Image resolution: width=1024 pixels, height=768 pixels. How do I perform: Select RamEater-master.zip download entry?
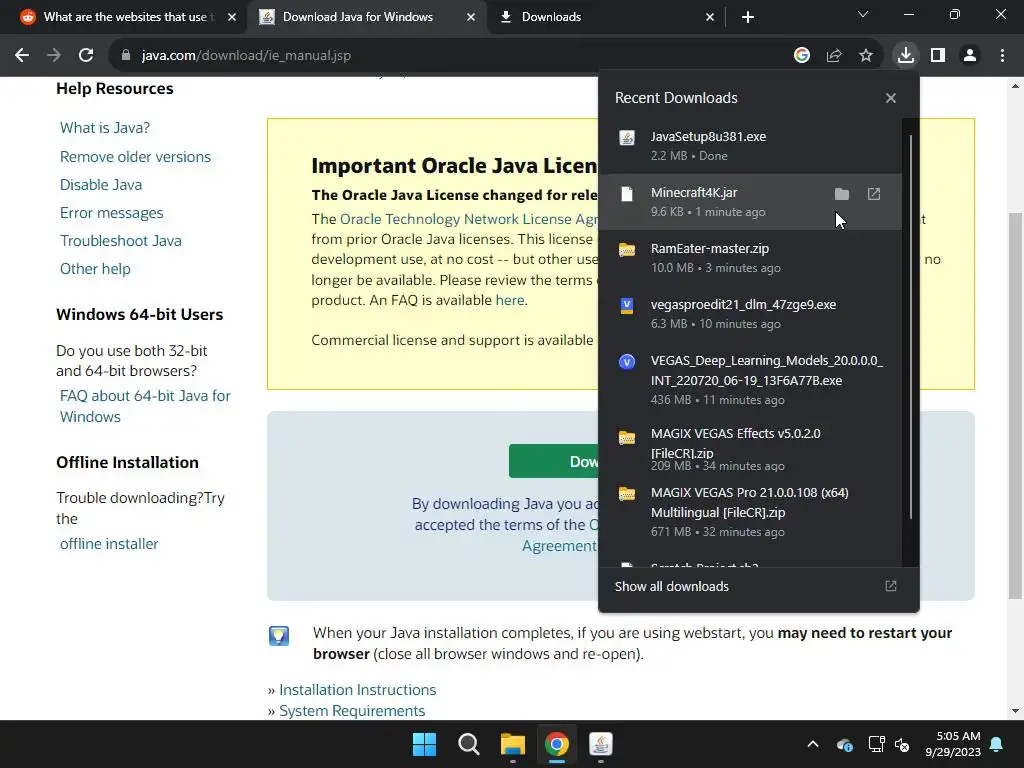pyautogui.click(x=750, y=258)
